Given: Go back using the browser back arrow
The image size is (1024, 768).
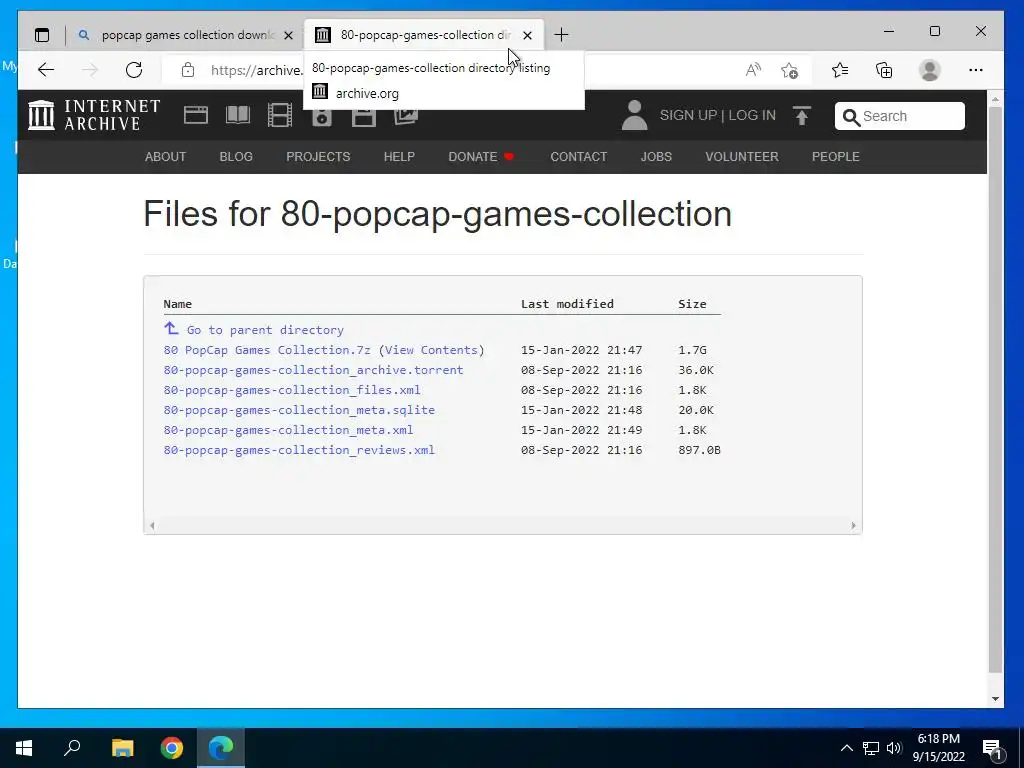Looking at the screenshot, I should [x=46, y=70].
